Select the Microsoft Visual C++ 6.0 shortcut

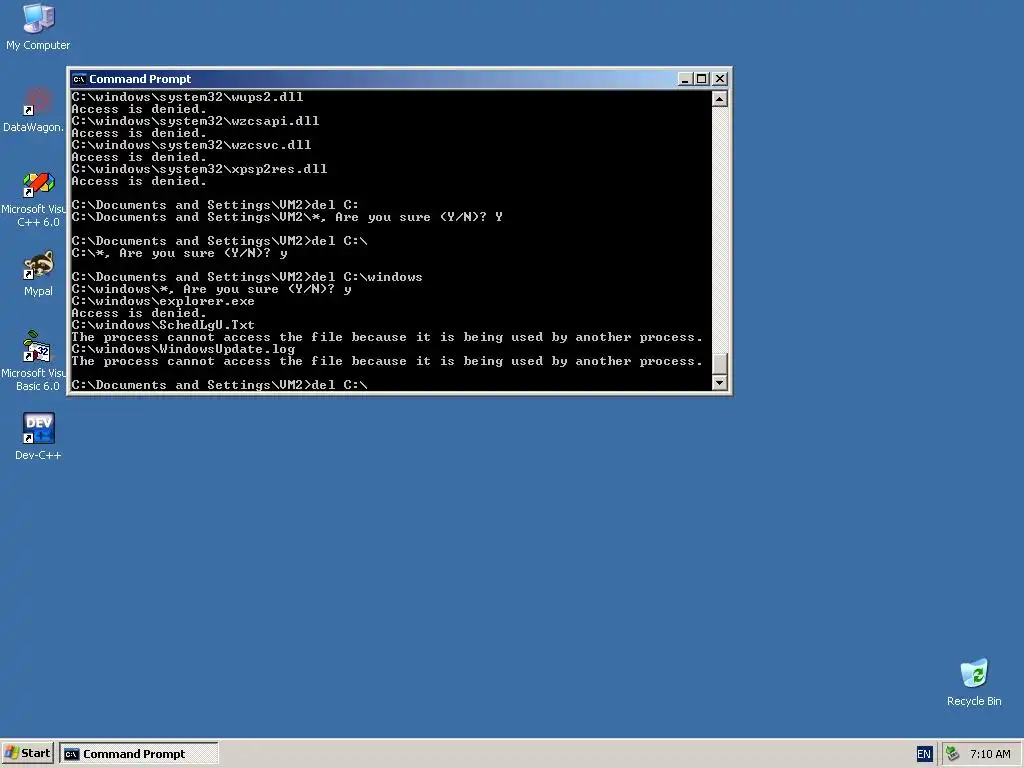point(36,199)
